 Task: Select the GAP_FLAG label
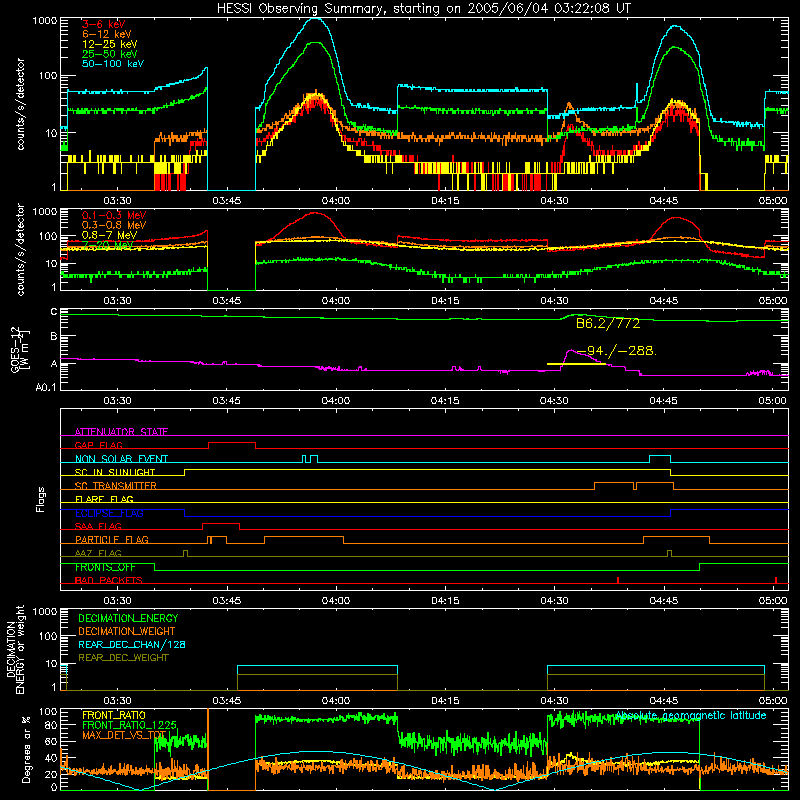[x=98, y=445]
